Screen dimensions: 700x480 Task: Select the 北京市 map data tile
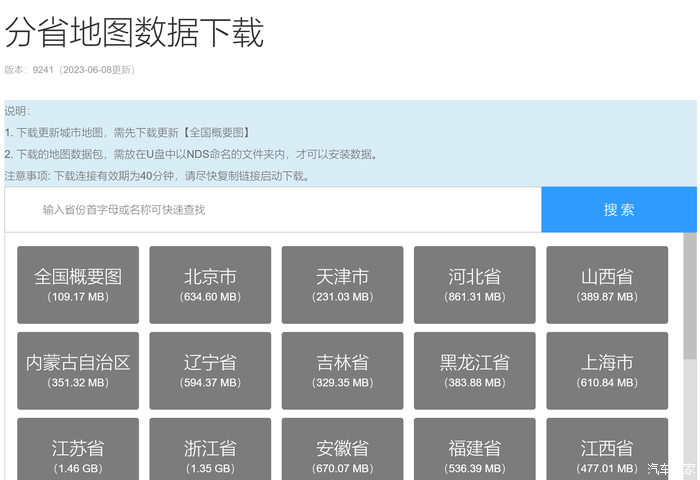tap(210, 285)
